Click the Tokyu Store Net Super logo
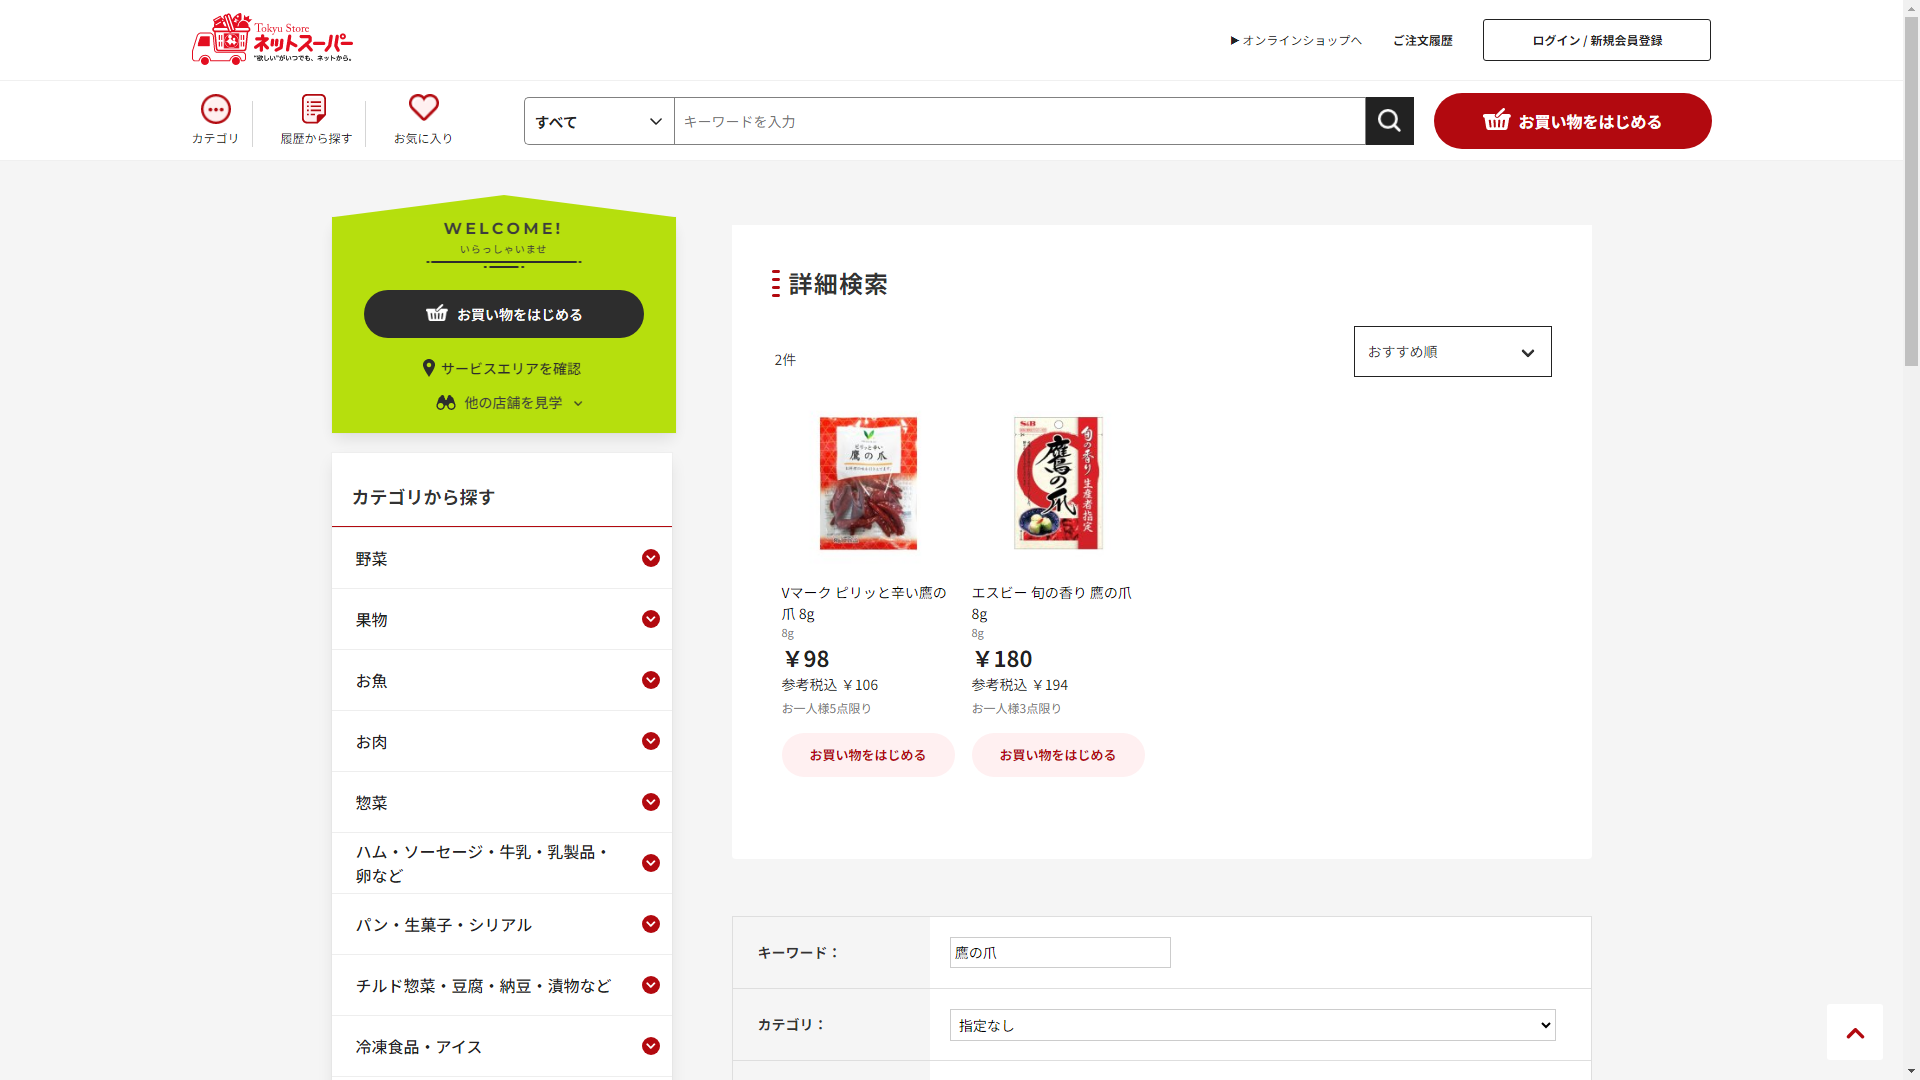The width and height of the screenshot is (1920, 1080). coord(272,40)
